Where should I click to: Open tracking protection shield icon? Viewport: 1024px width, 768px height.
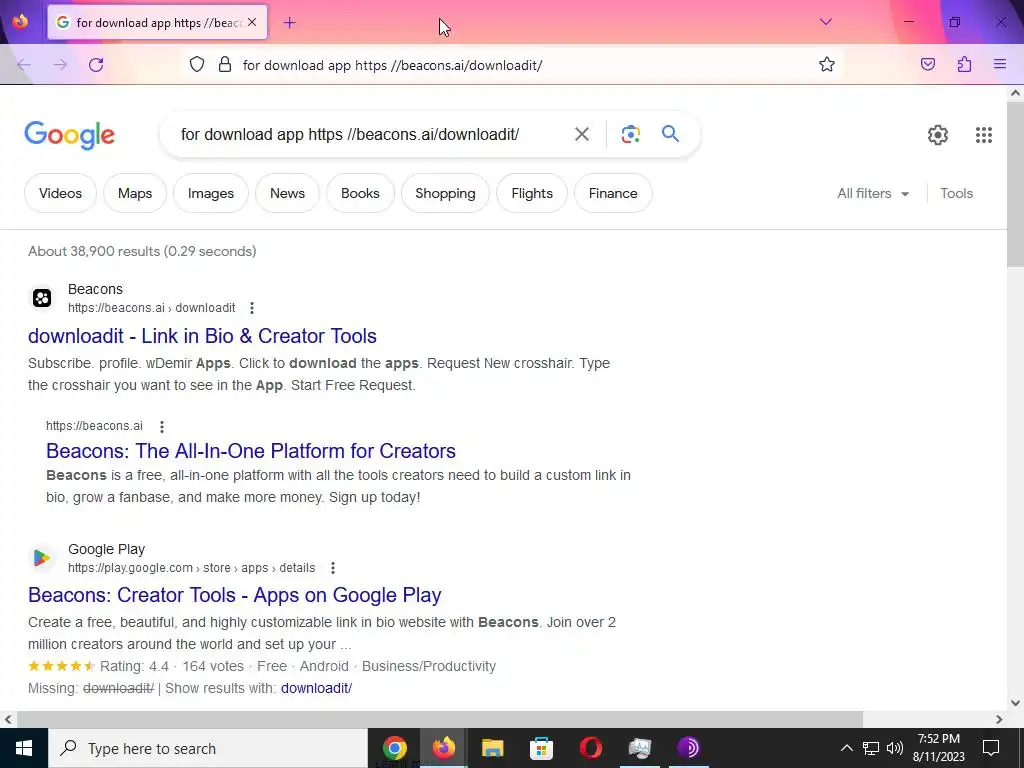[x=197, y=64]
